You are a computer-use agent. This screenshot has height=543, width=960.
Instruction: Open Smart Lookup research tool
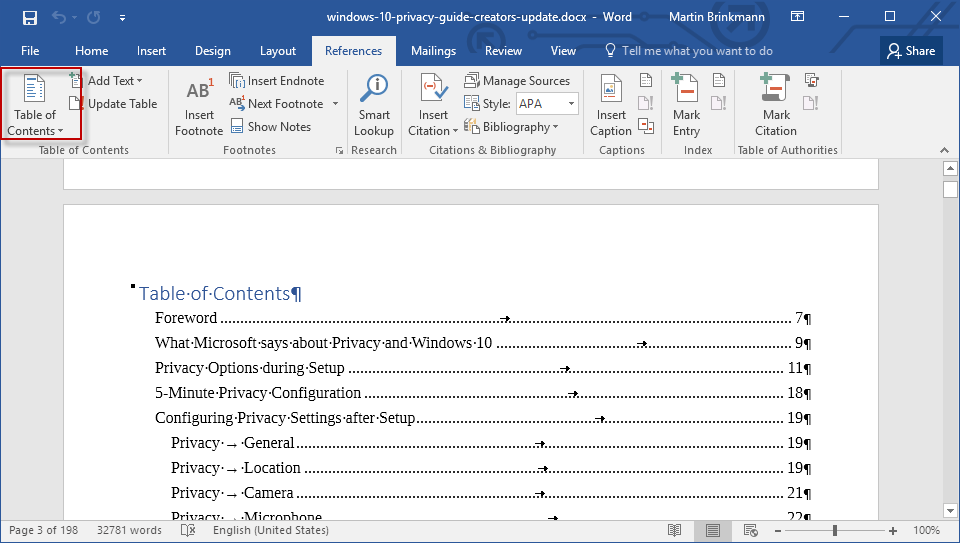tap(373, 107)
